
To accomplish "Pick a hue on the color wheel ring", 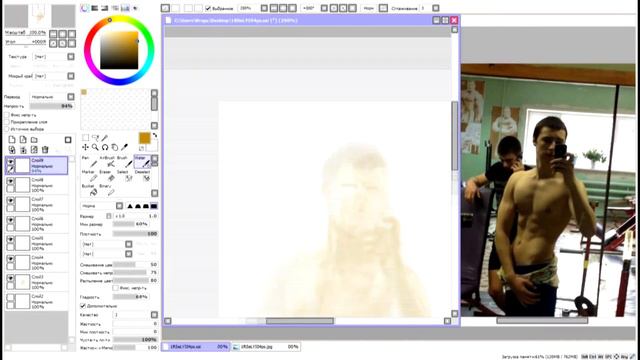I will tap(109, 20).
